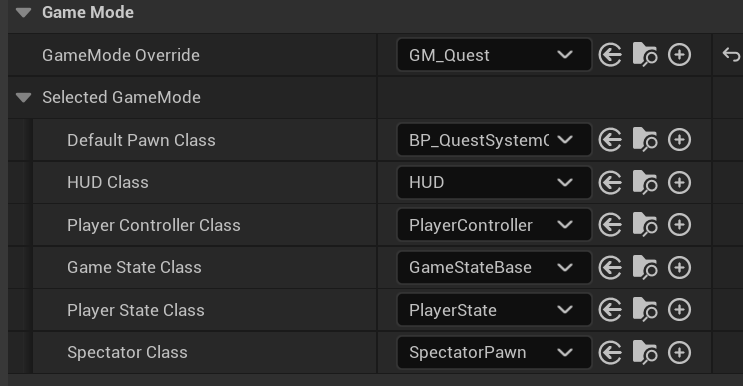The image size is (743, 386).
Task: Browse to GM_Quest in Content Browser
Action: click(645, 55)
